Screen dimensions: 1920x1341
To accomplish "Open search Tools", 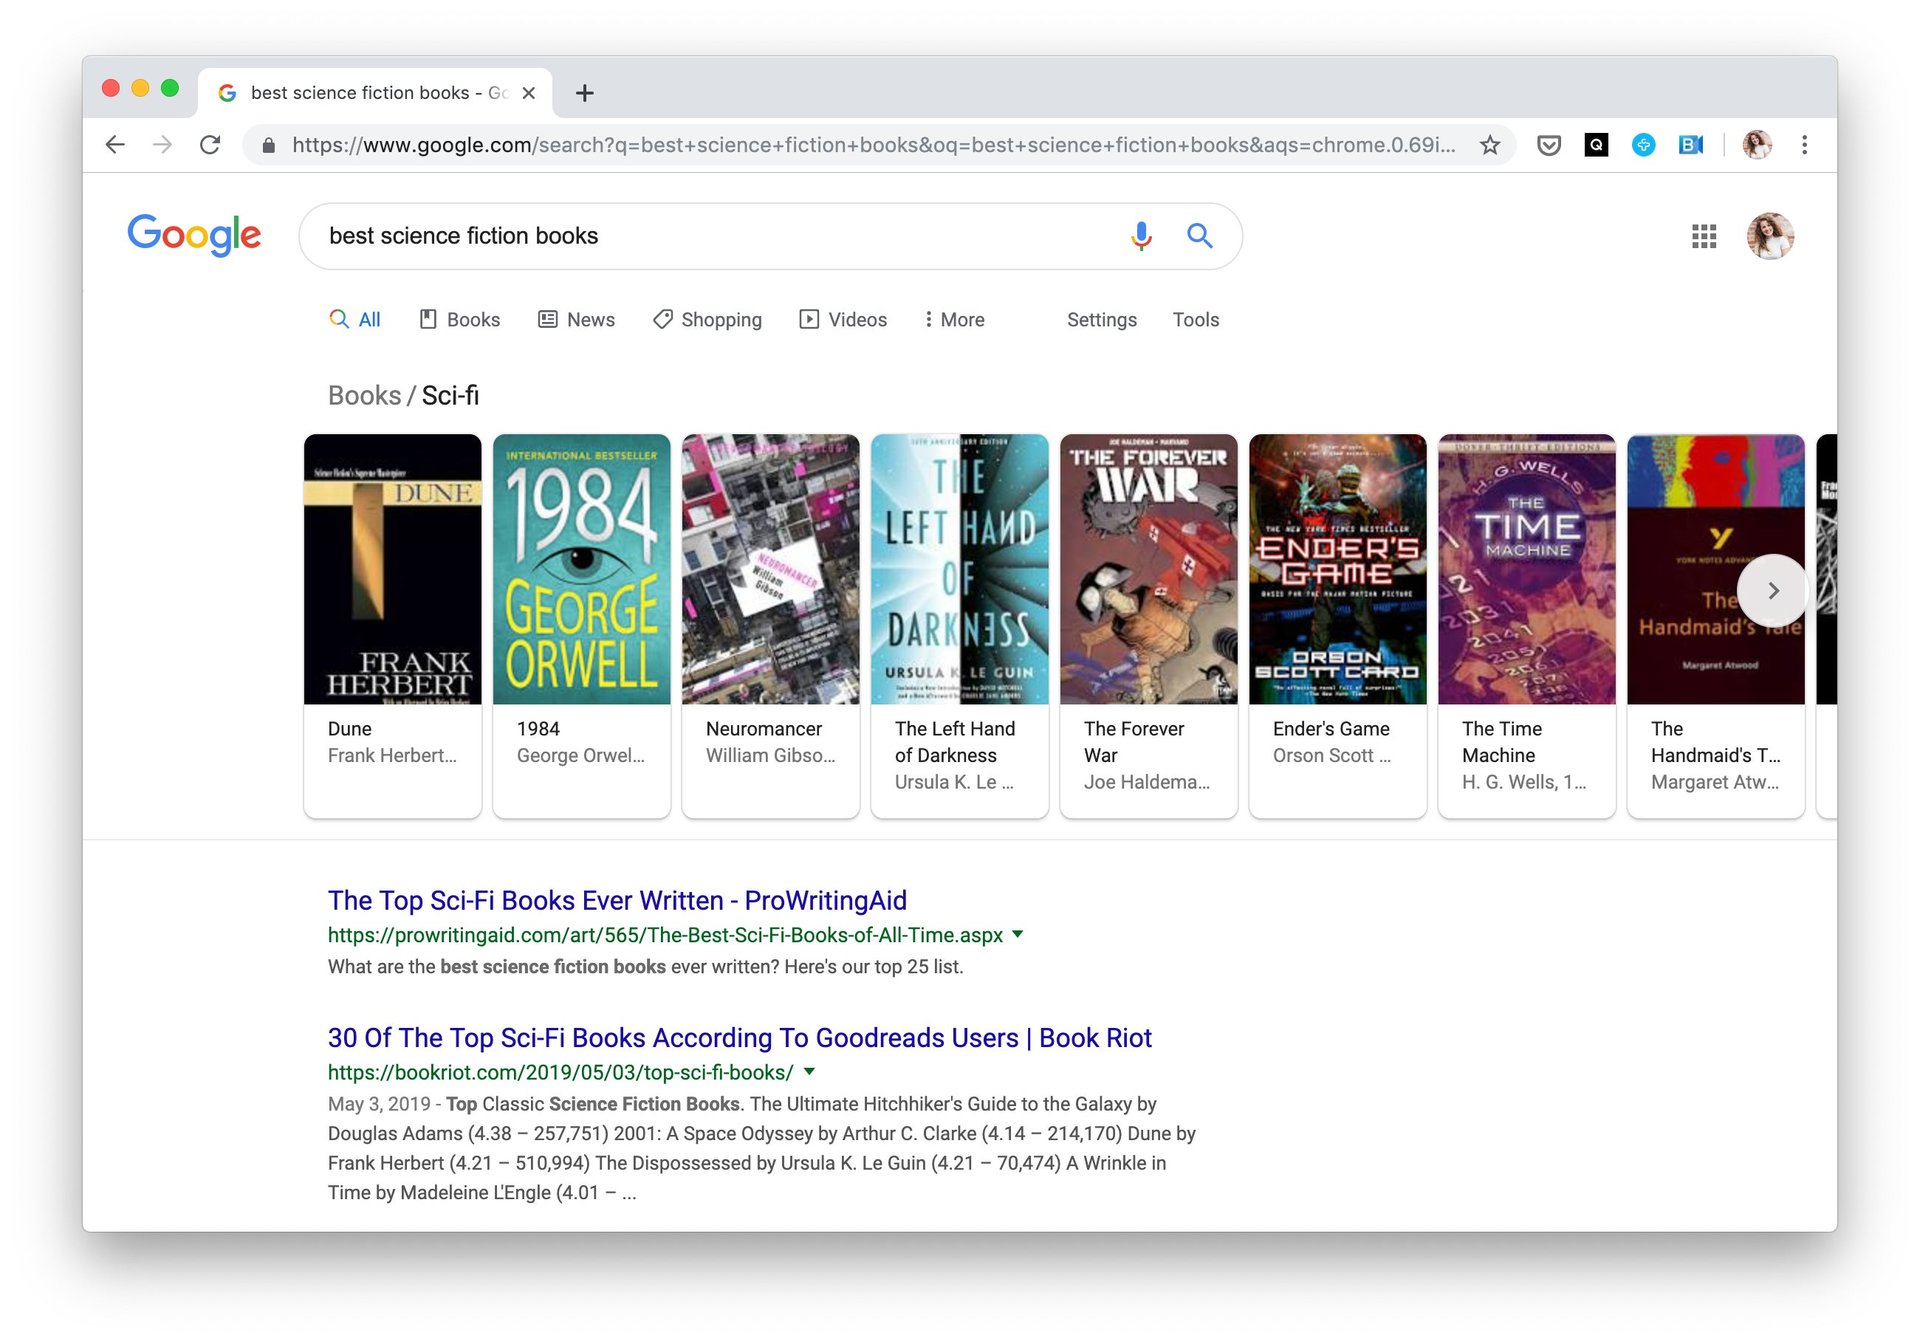I will tap(1196, 320).
